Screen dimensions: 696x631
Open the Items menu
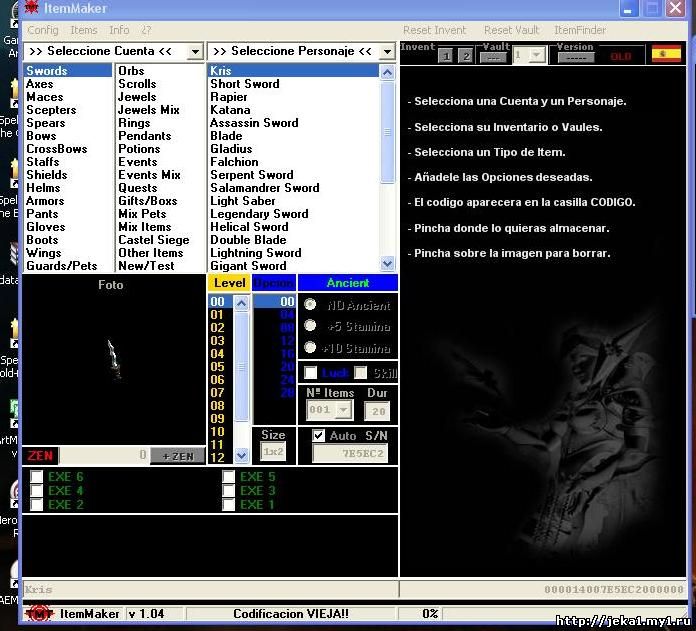tap(84, 30)
